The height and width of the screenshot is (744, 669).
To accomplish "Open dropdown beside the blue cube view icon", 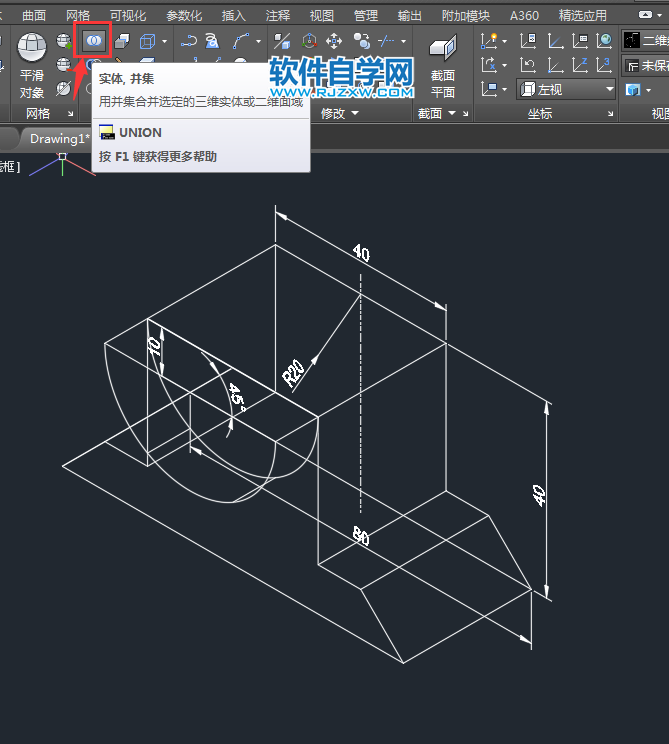I will (x=649, y=90).
